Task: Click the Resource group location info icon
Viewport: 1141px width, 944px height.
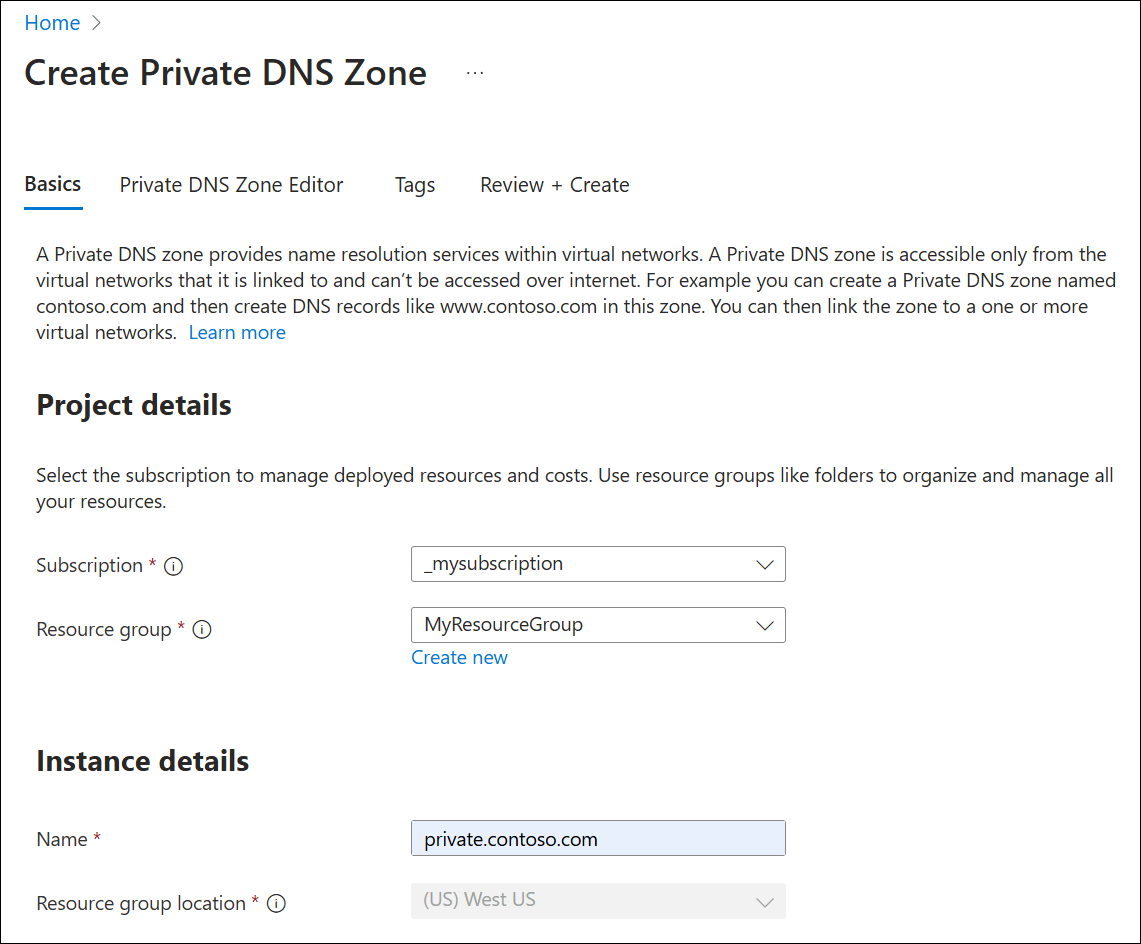Action: coord(276,903)
